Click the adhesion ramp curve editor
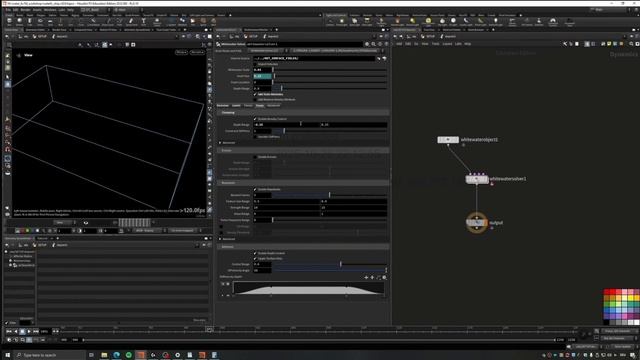The height and width of the screenshot is (360, 640). (x=308, y=288)
